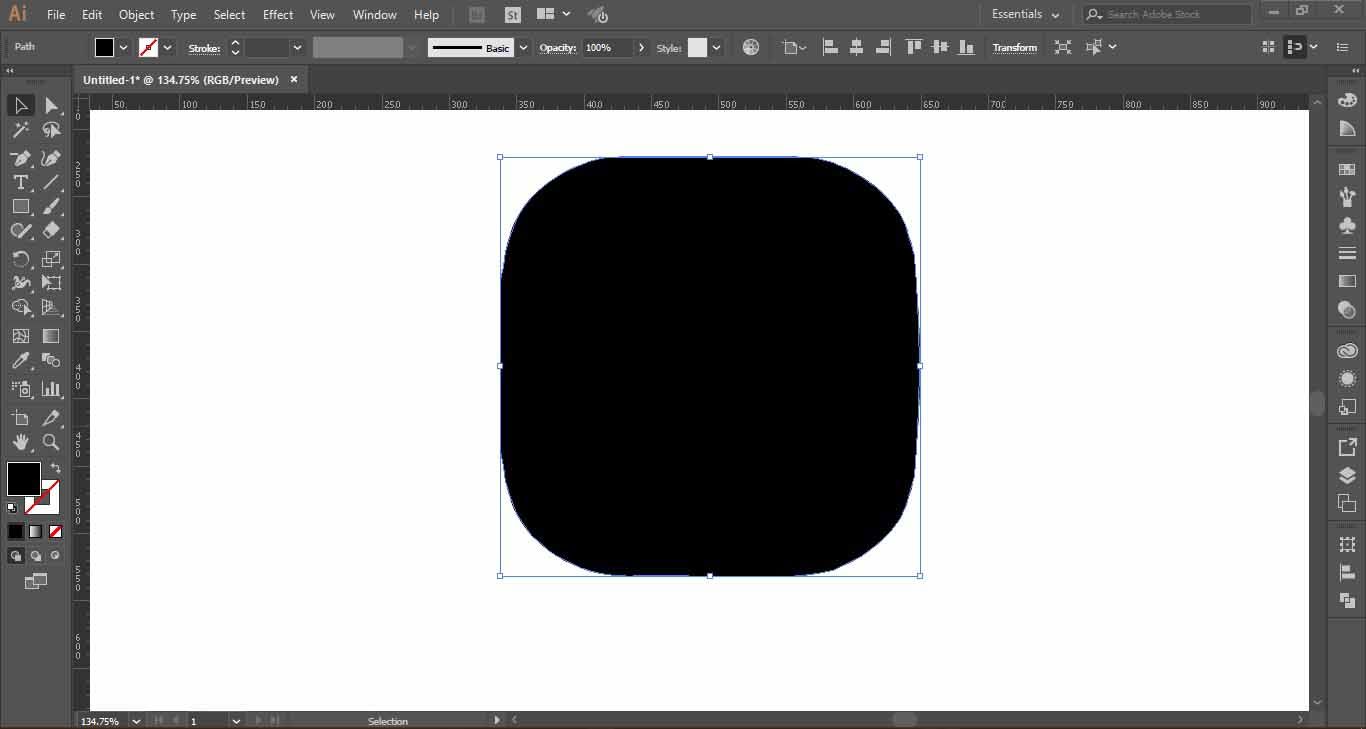Open the File menu
This screenshot has width=1366, height=729.
point(56,14)
